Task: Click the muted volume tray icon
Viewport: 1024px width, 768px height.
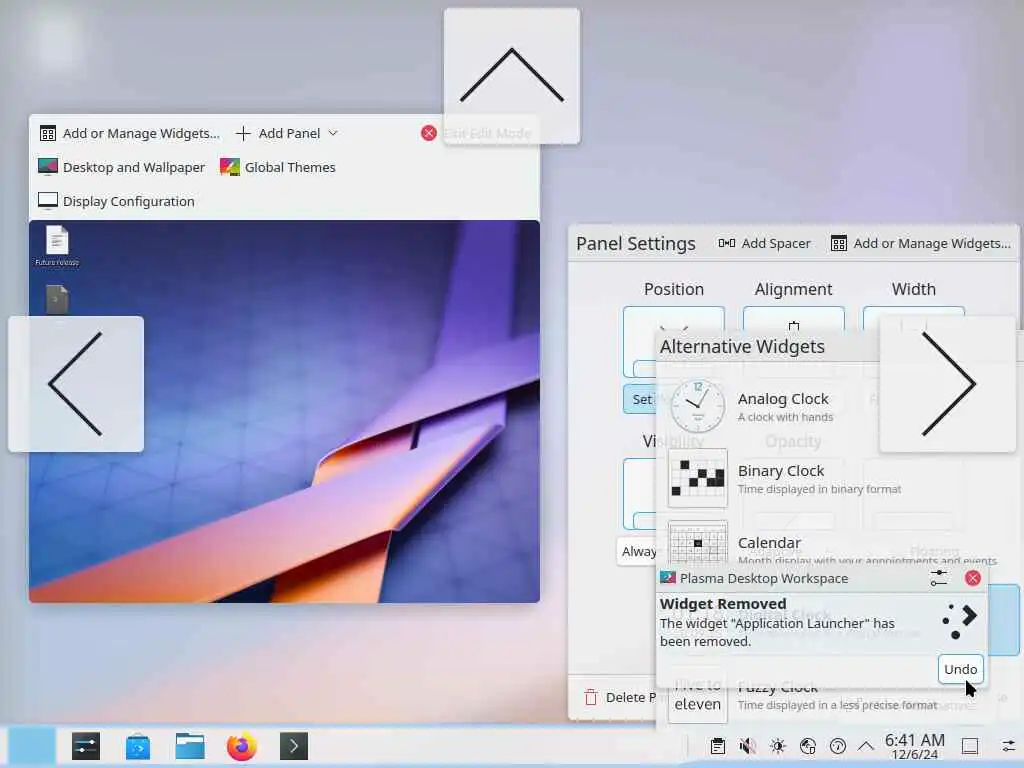Action: 748,746
